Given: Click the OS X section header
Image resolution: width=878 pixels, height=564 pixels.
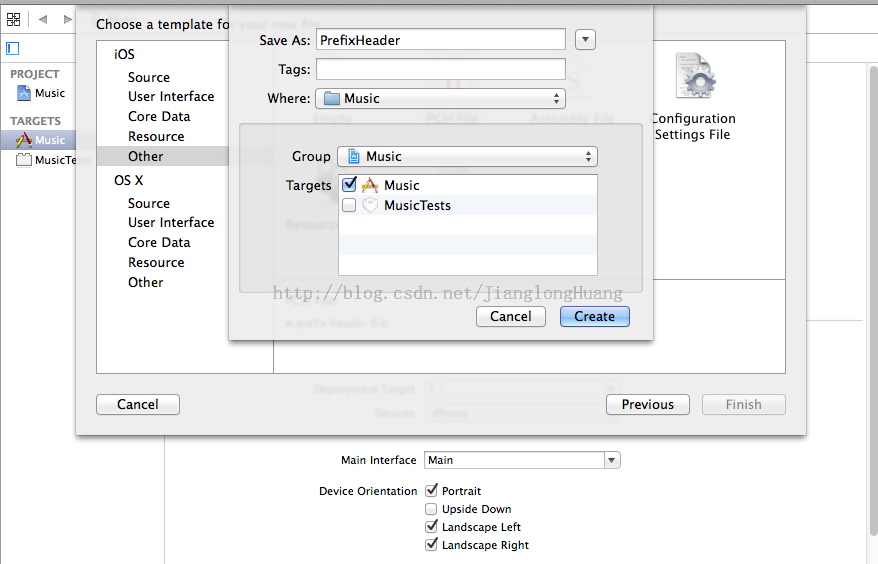Looking at the screenshot, I should 129,180.
